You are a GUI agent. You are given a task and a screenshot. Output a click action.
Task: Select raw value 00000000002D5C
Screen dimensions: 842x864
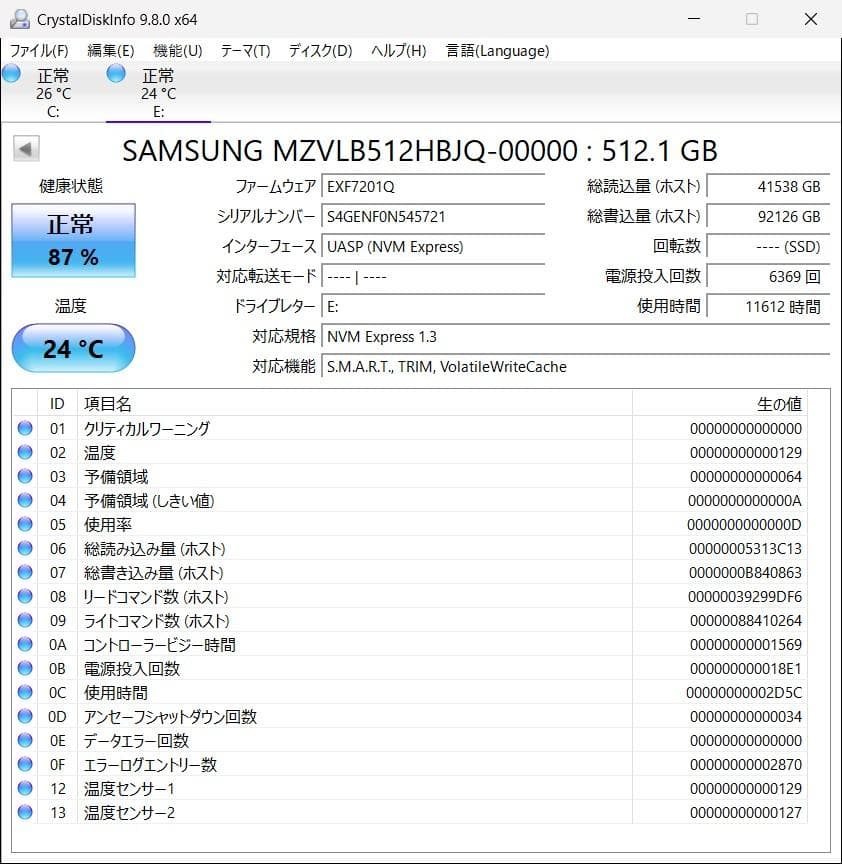tap(744, 693)
